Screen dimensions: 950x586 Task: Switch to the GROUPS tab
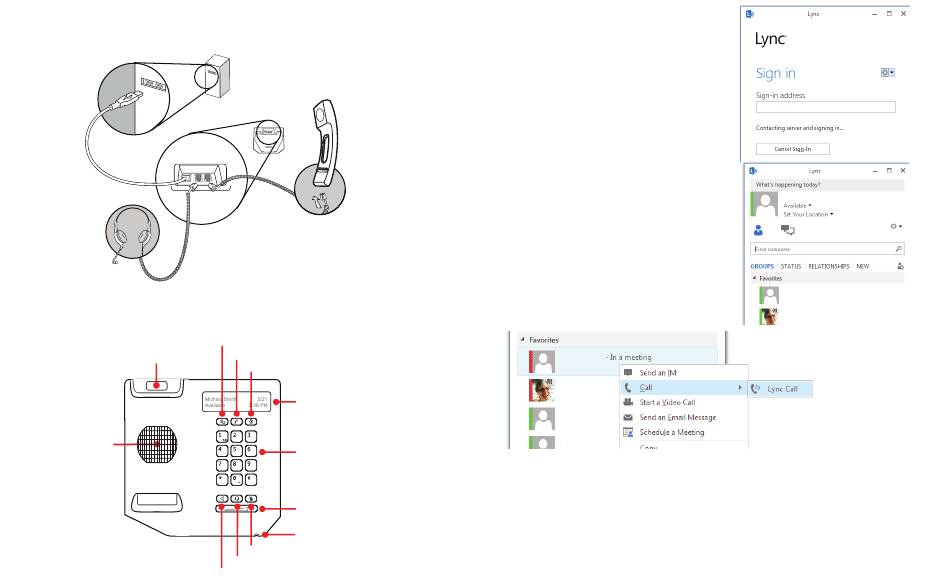(x=762, y=267)
